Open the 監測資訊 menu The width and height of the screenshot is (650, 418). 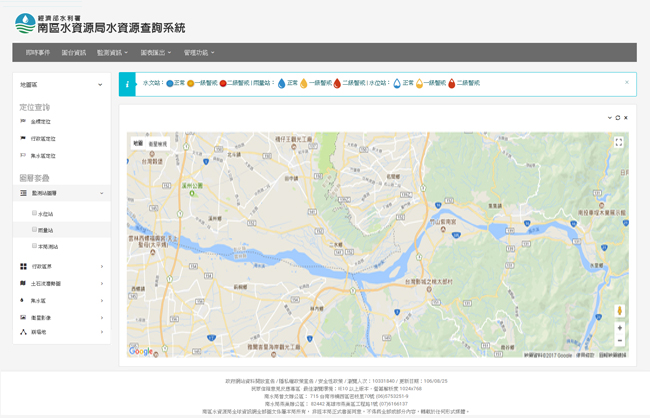pos(113,52)
